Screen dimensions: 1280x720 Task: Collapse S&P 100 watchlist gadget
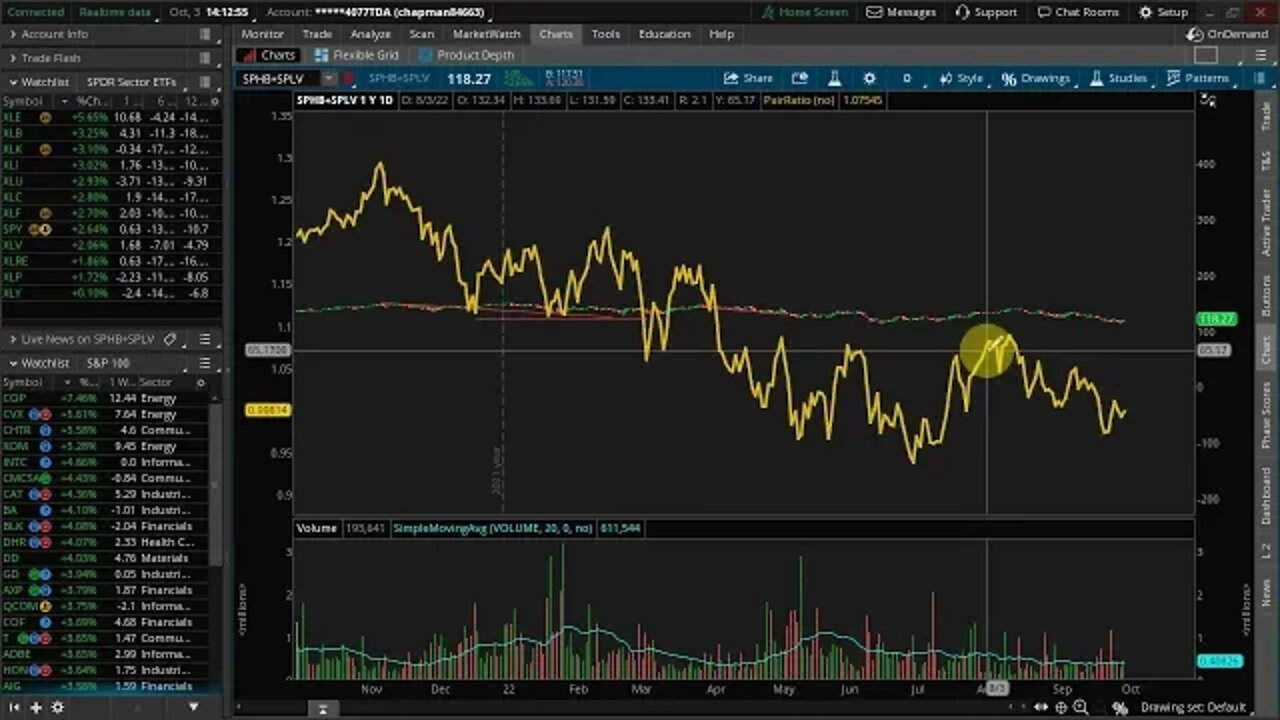[12, 363]
